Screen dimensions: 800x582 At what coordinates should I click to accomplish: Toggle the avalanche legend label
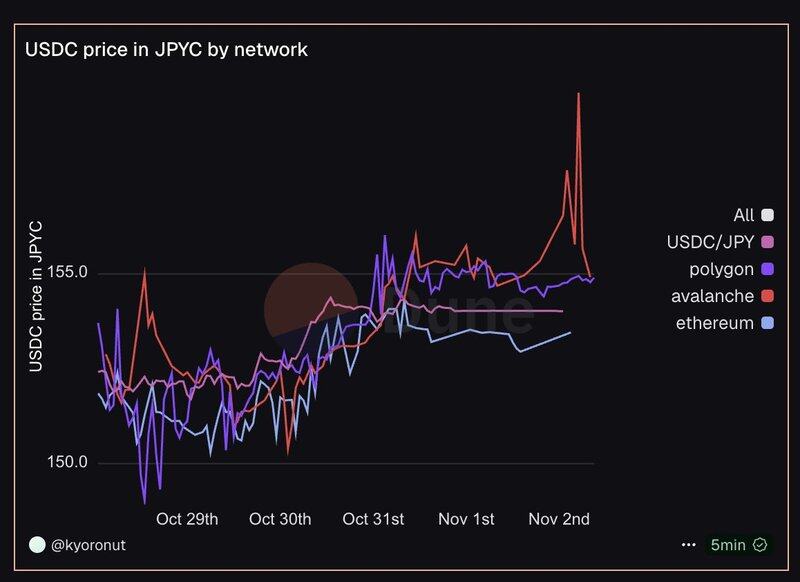click(713, 296)
